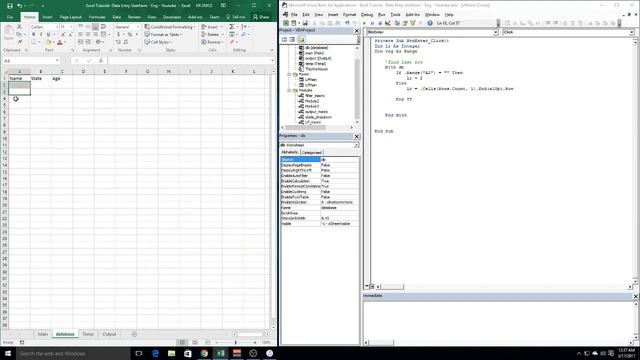640x360 pixels.
Task: Open the object dropdown showing BtnEnter
Action: click(495, 32)
